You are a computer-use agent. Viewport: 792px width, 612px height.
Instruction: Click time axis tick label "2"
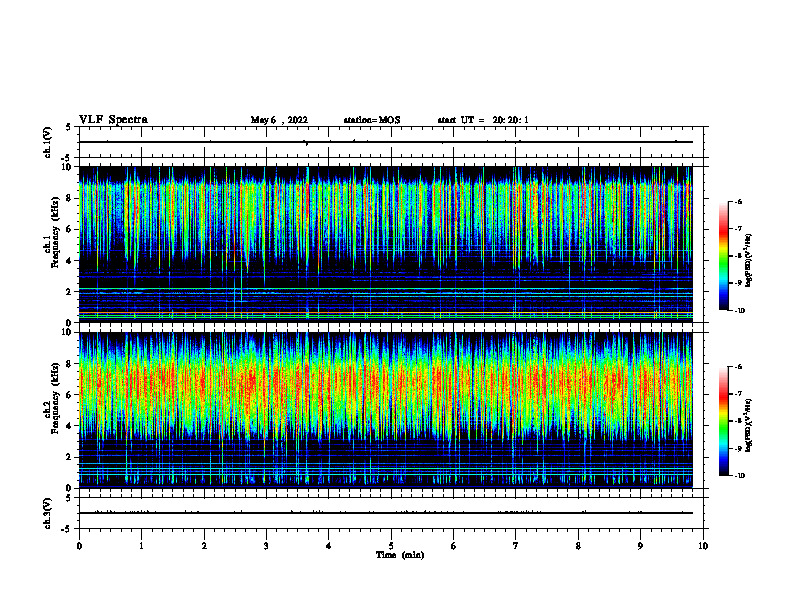(x=204, y=546)
